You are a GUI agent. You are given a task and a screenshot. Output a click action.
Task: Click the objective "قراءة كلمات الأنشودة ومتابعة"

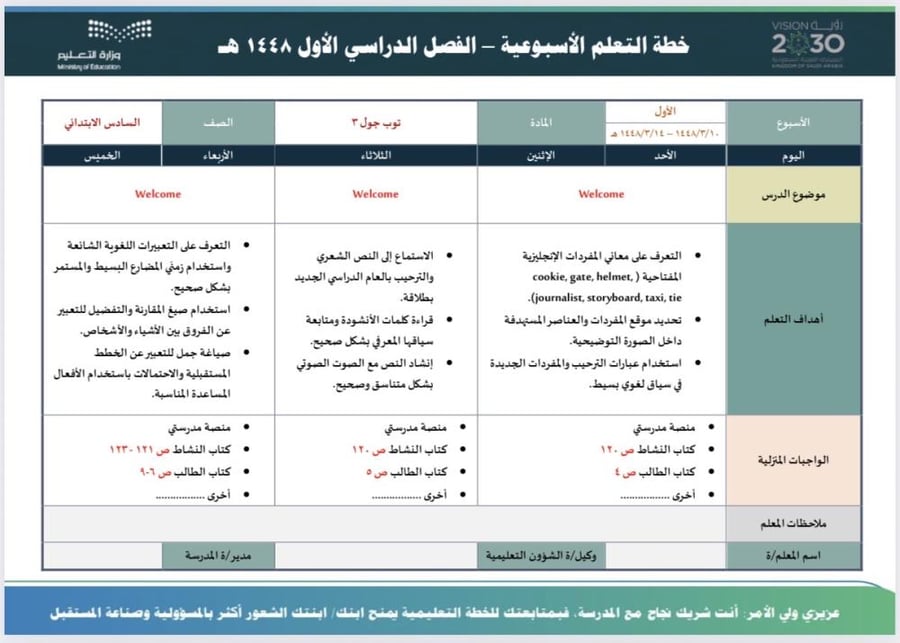tap(370, 320)
